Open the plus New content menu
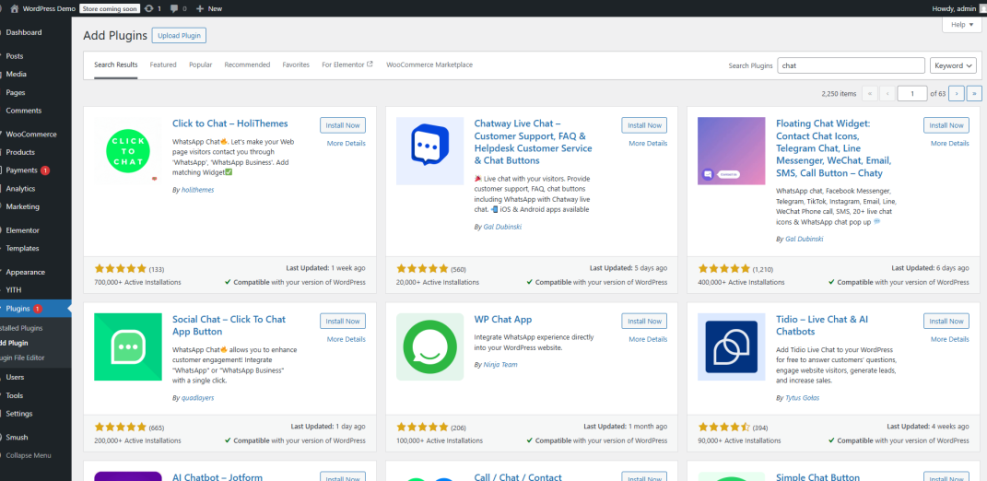Image resolution: width=987 pixels, height=481 pixels. [x=209, y=9]
